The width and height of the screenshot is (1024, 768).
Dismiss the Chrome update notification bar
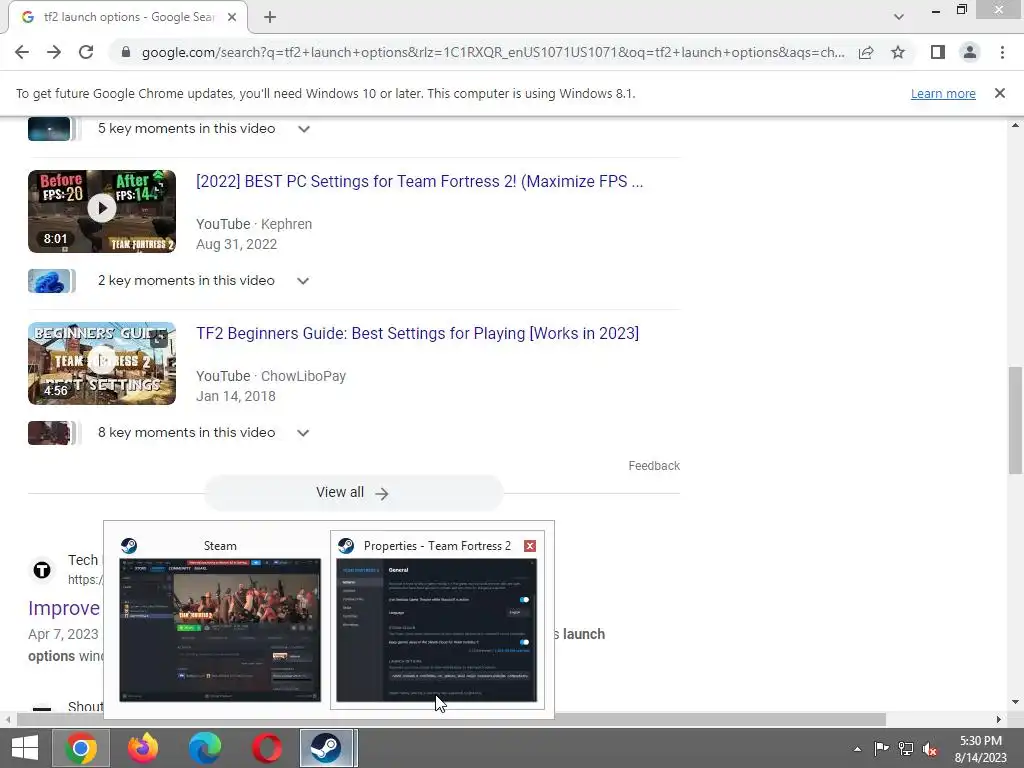1000,93
